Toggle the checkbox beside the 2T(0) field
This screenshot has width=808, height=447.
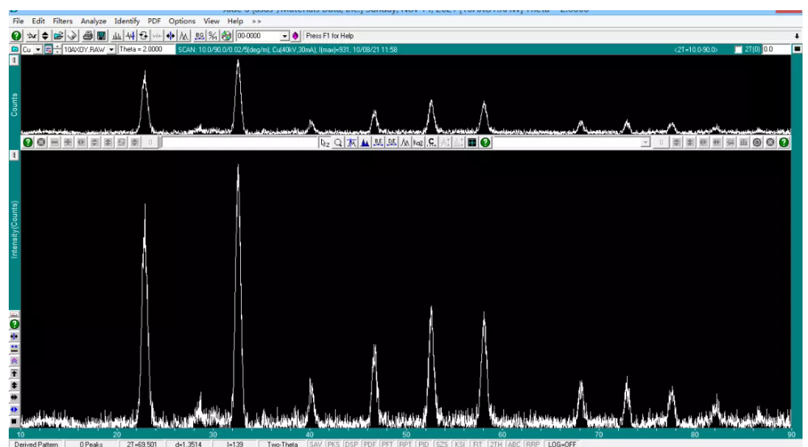pyautogui.click(x=738, y=49)
